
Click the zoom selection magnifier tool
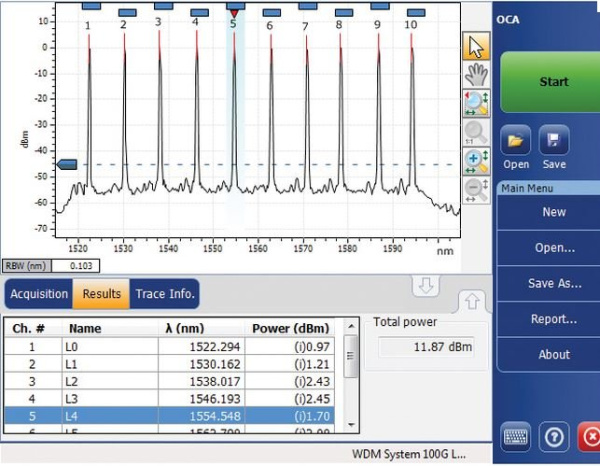pyautogui.click(x=476, y=103)
